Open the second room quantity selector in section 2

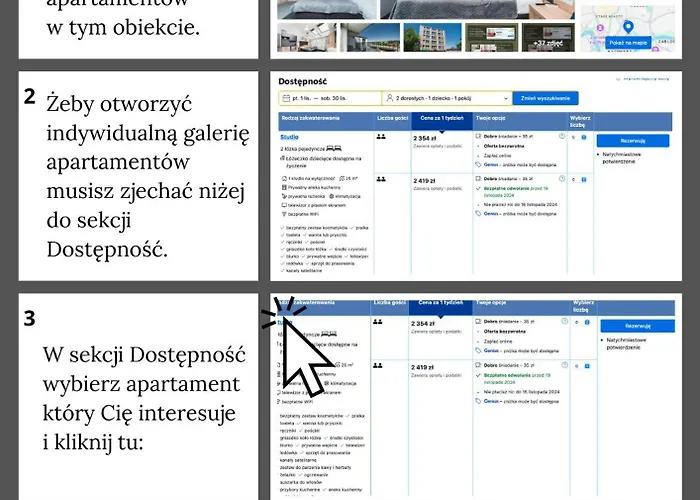pos(578,181)
